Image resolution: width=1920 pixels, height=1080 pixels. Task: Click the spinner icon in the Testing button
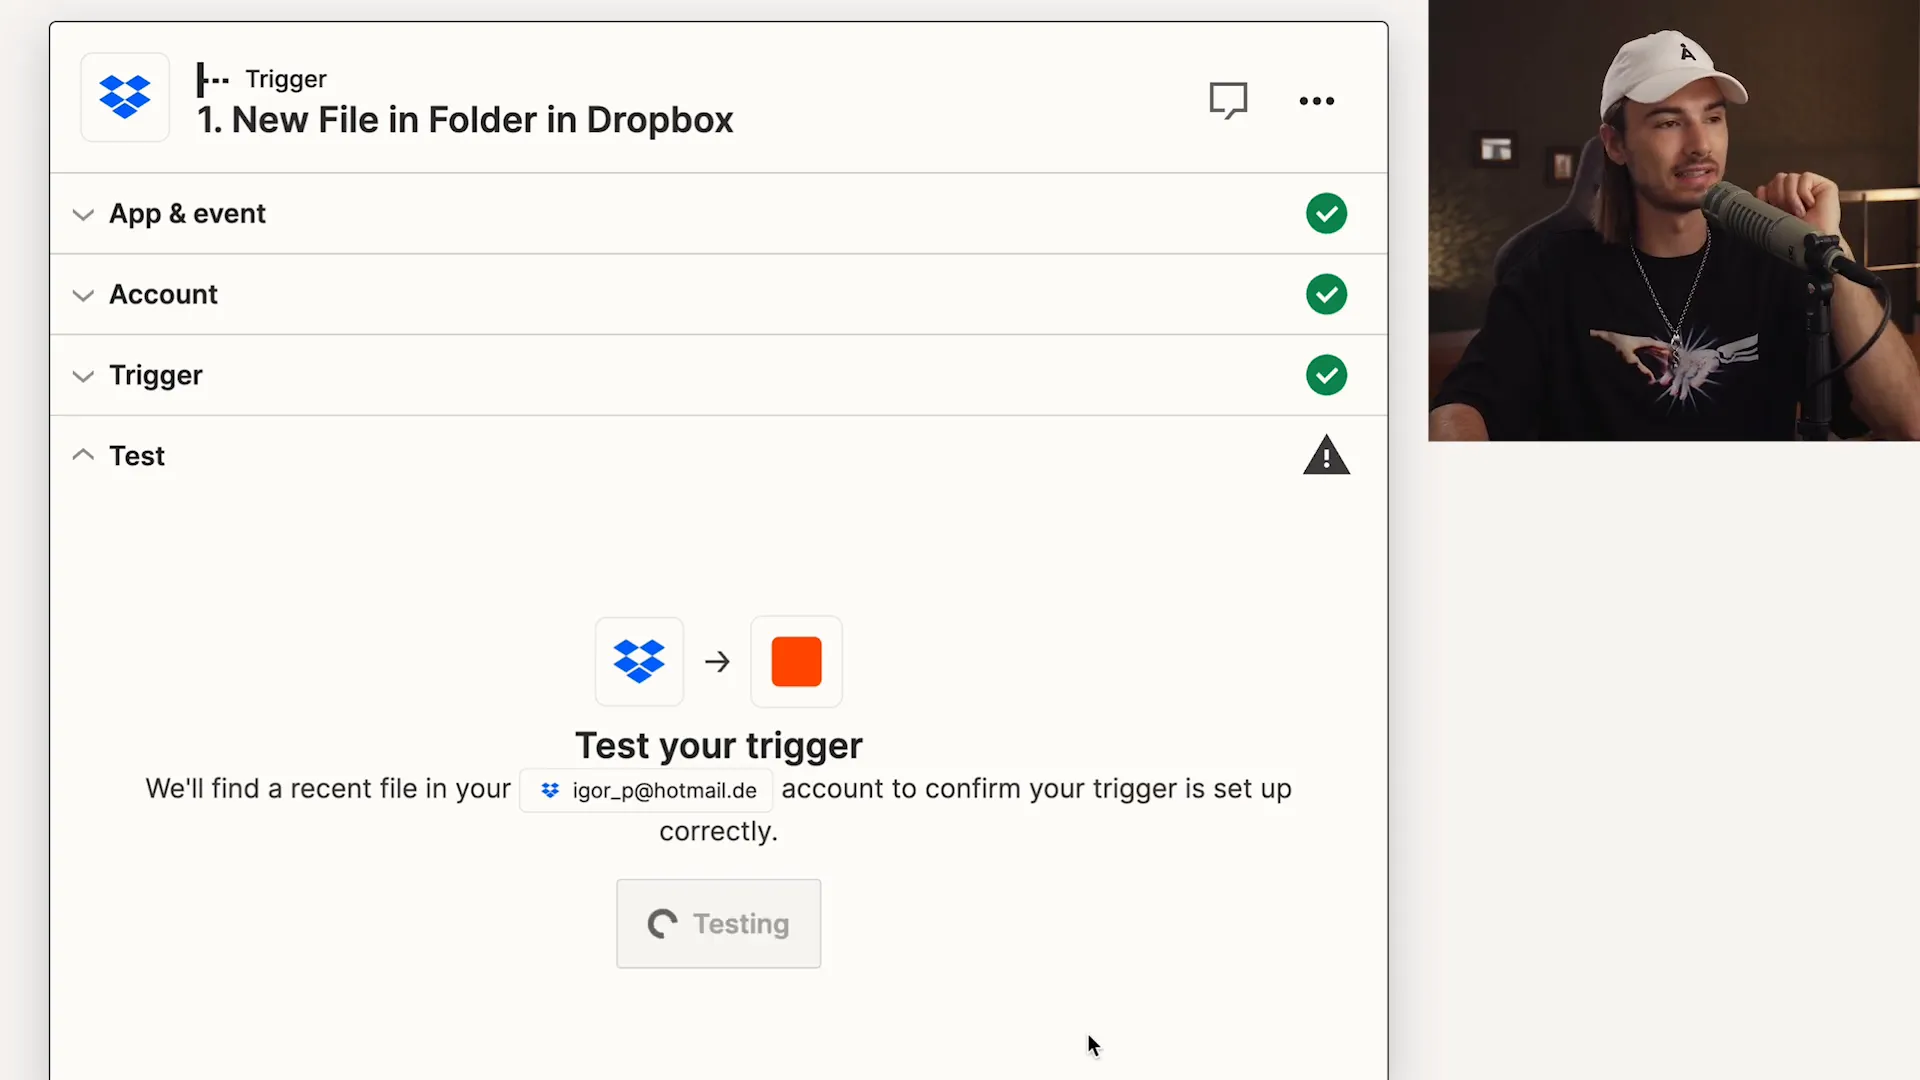(x=662, y=923)
